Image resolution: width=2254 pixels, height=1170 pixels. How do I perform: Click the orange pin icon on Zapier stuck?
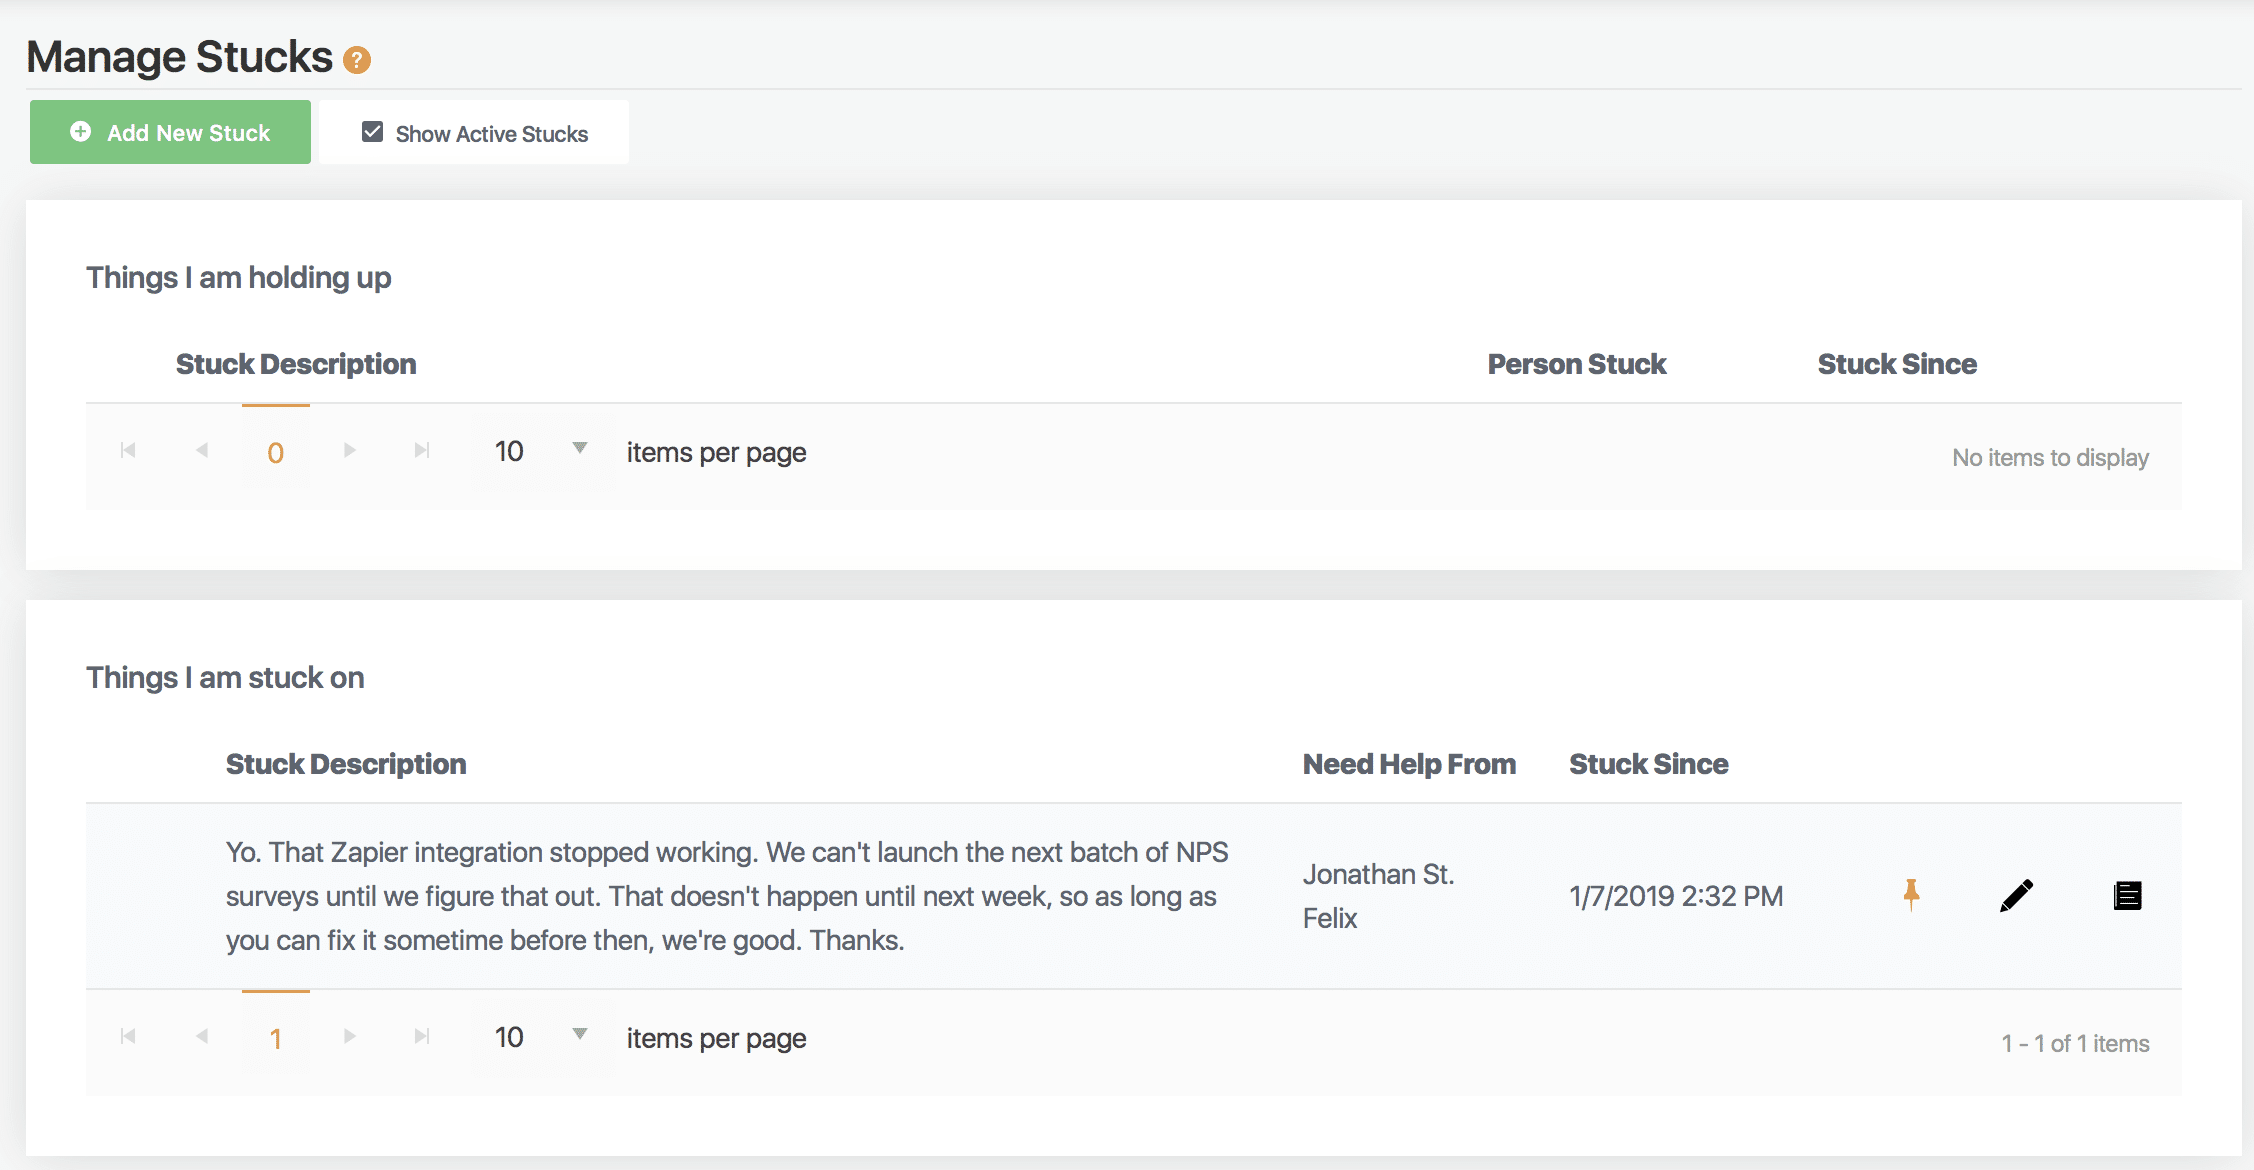click(1911, 894)
